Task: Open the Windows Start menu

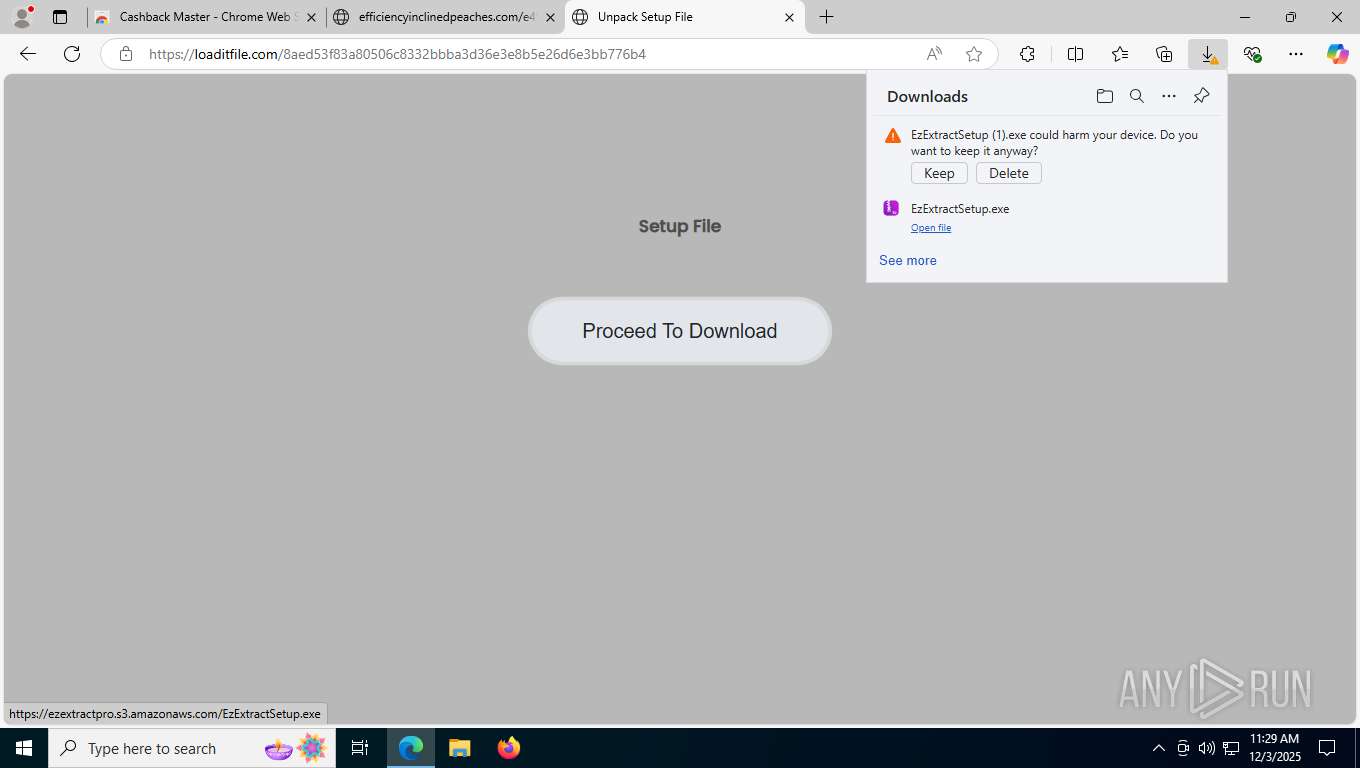Action: pyautogui.click(x=24, y=748)
